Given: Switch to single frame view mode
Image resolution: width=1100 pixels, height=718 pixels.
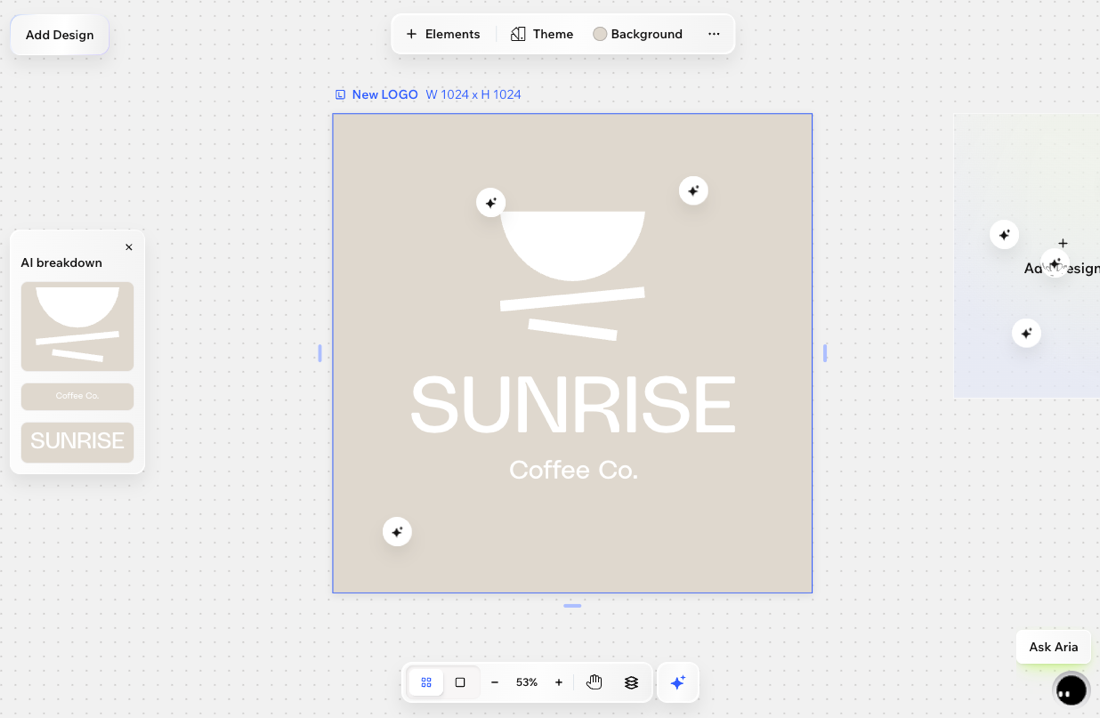Looking at the screenshot, I should pos(460,682).
